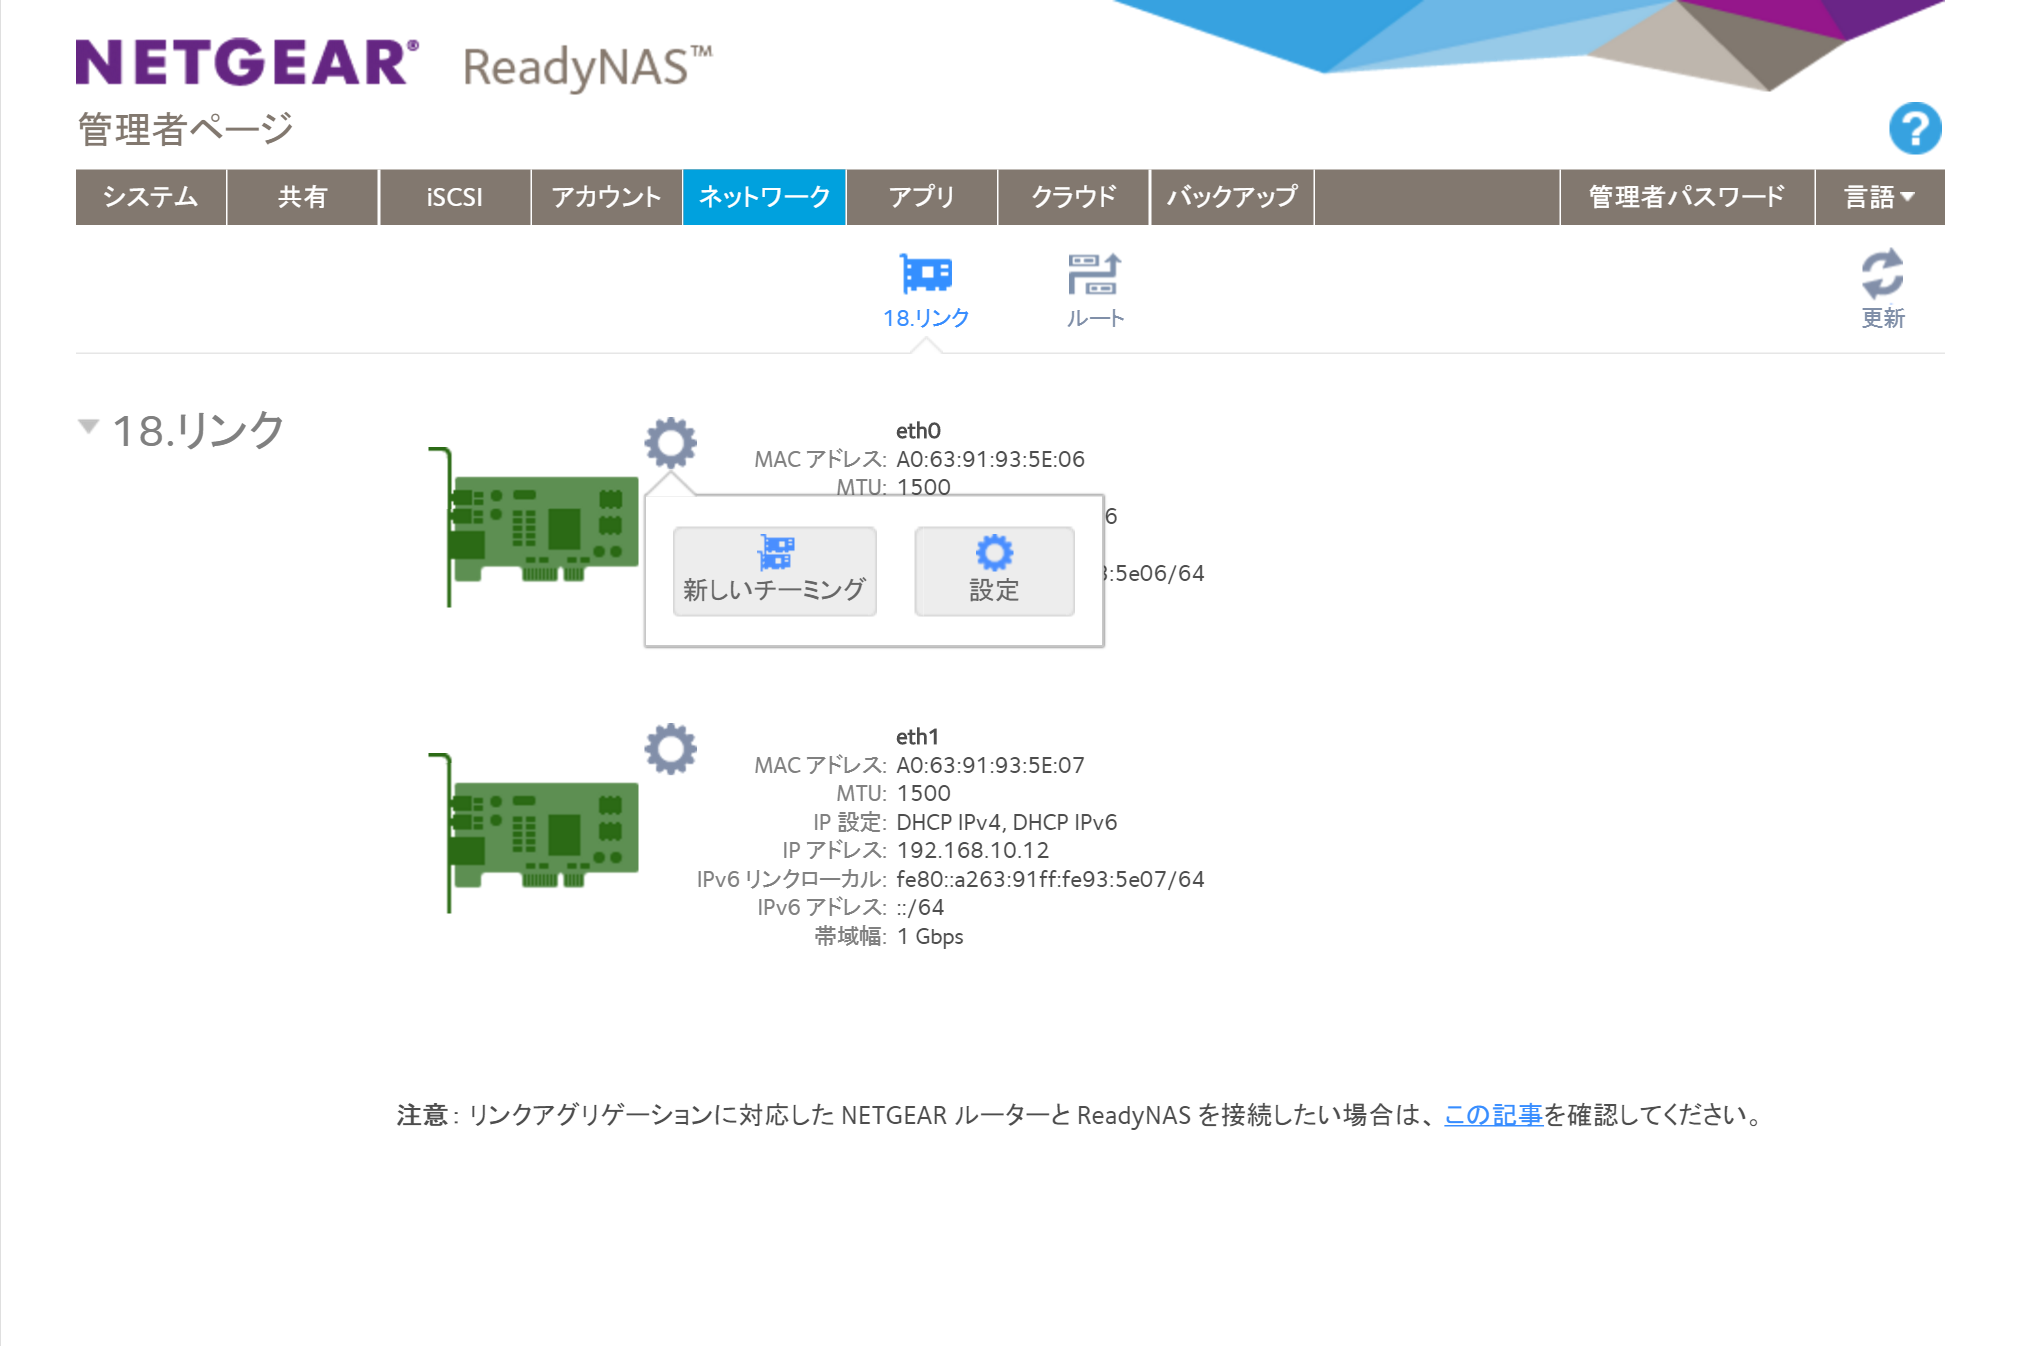Click the 管理者ページ heading

pos(185,129)
